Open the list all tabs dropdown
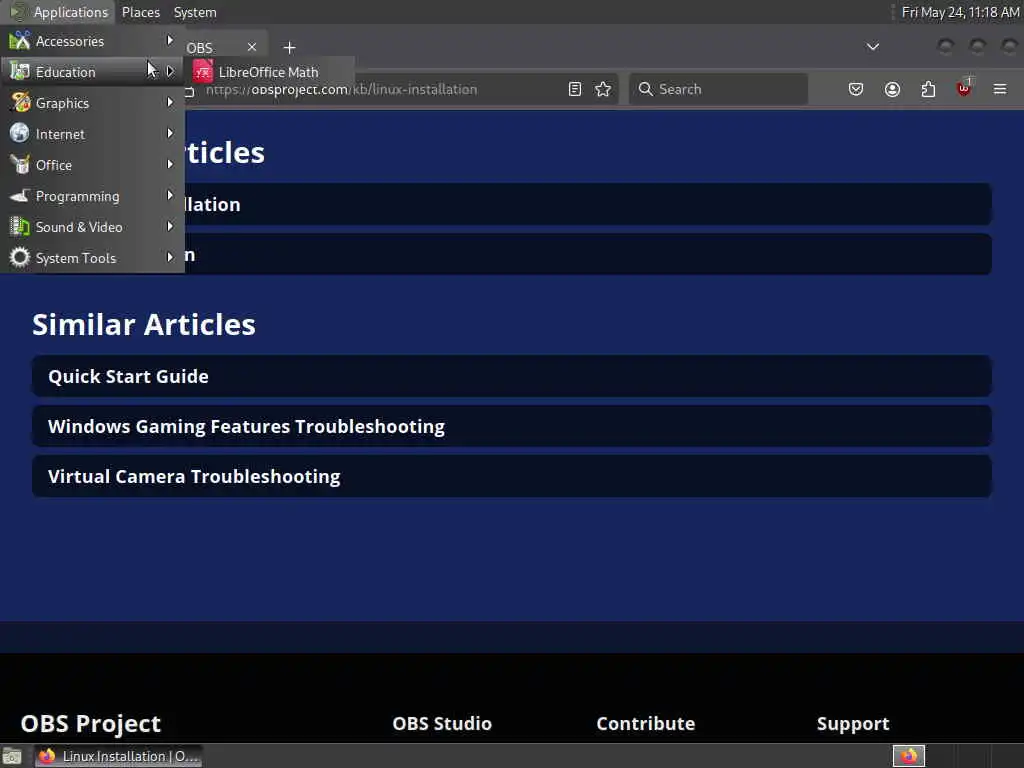This screenshot has height=768, width=1024. pos(872,47)
